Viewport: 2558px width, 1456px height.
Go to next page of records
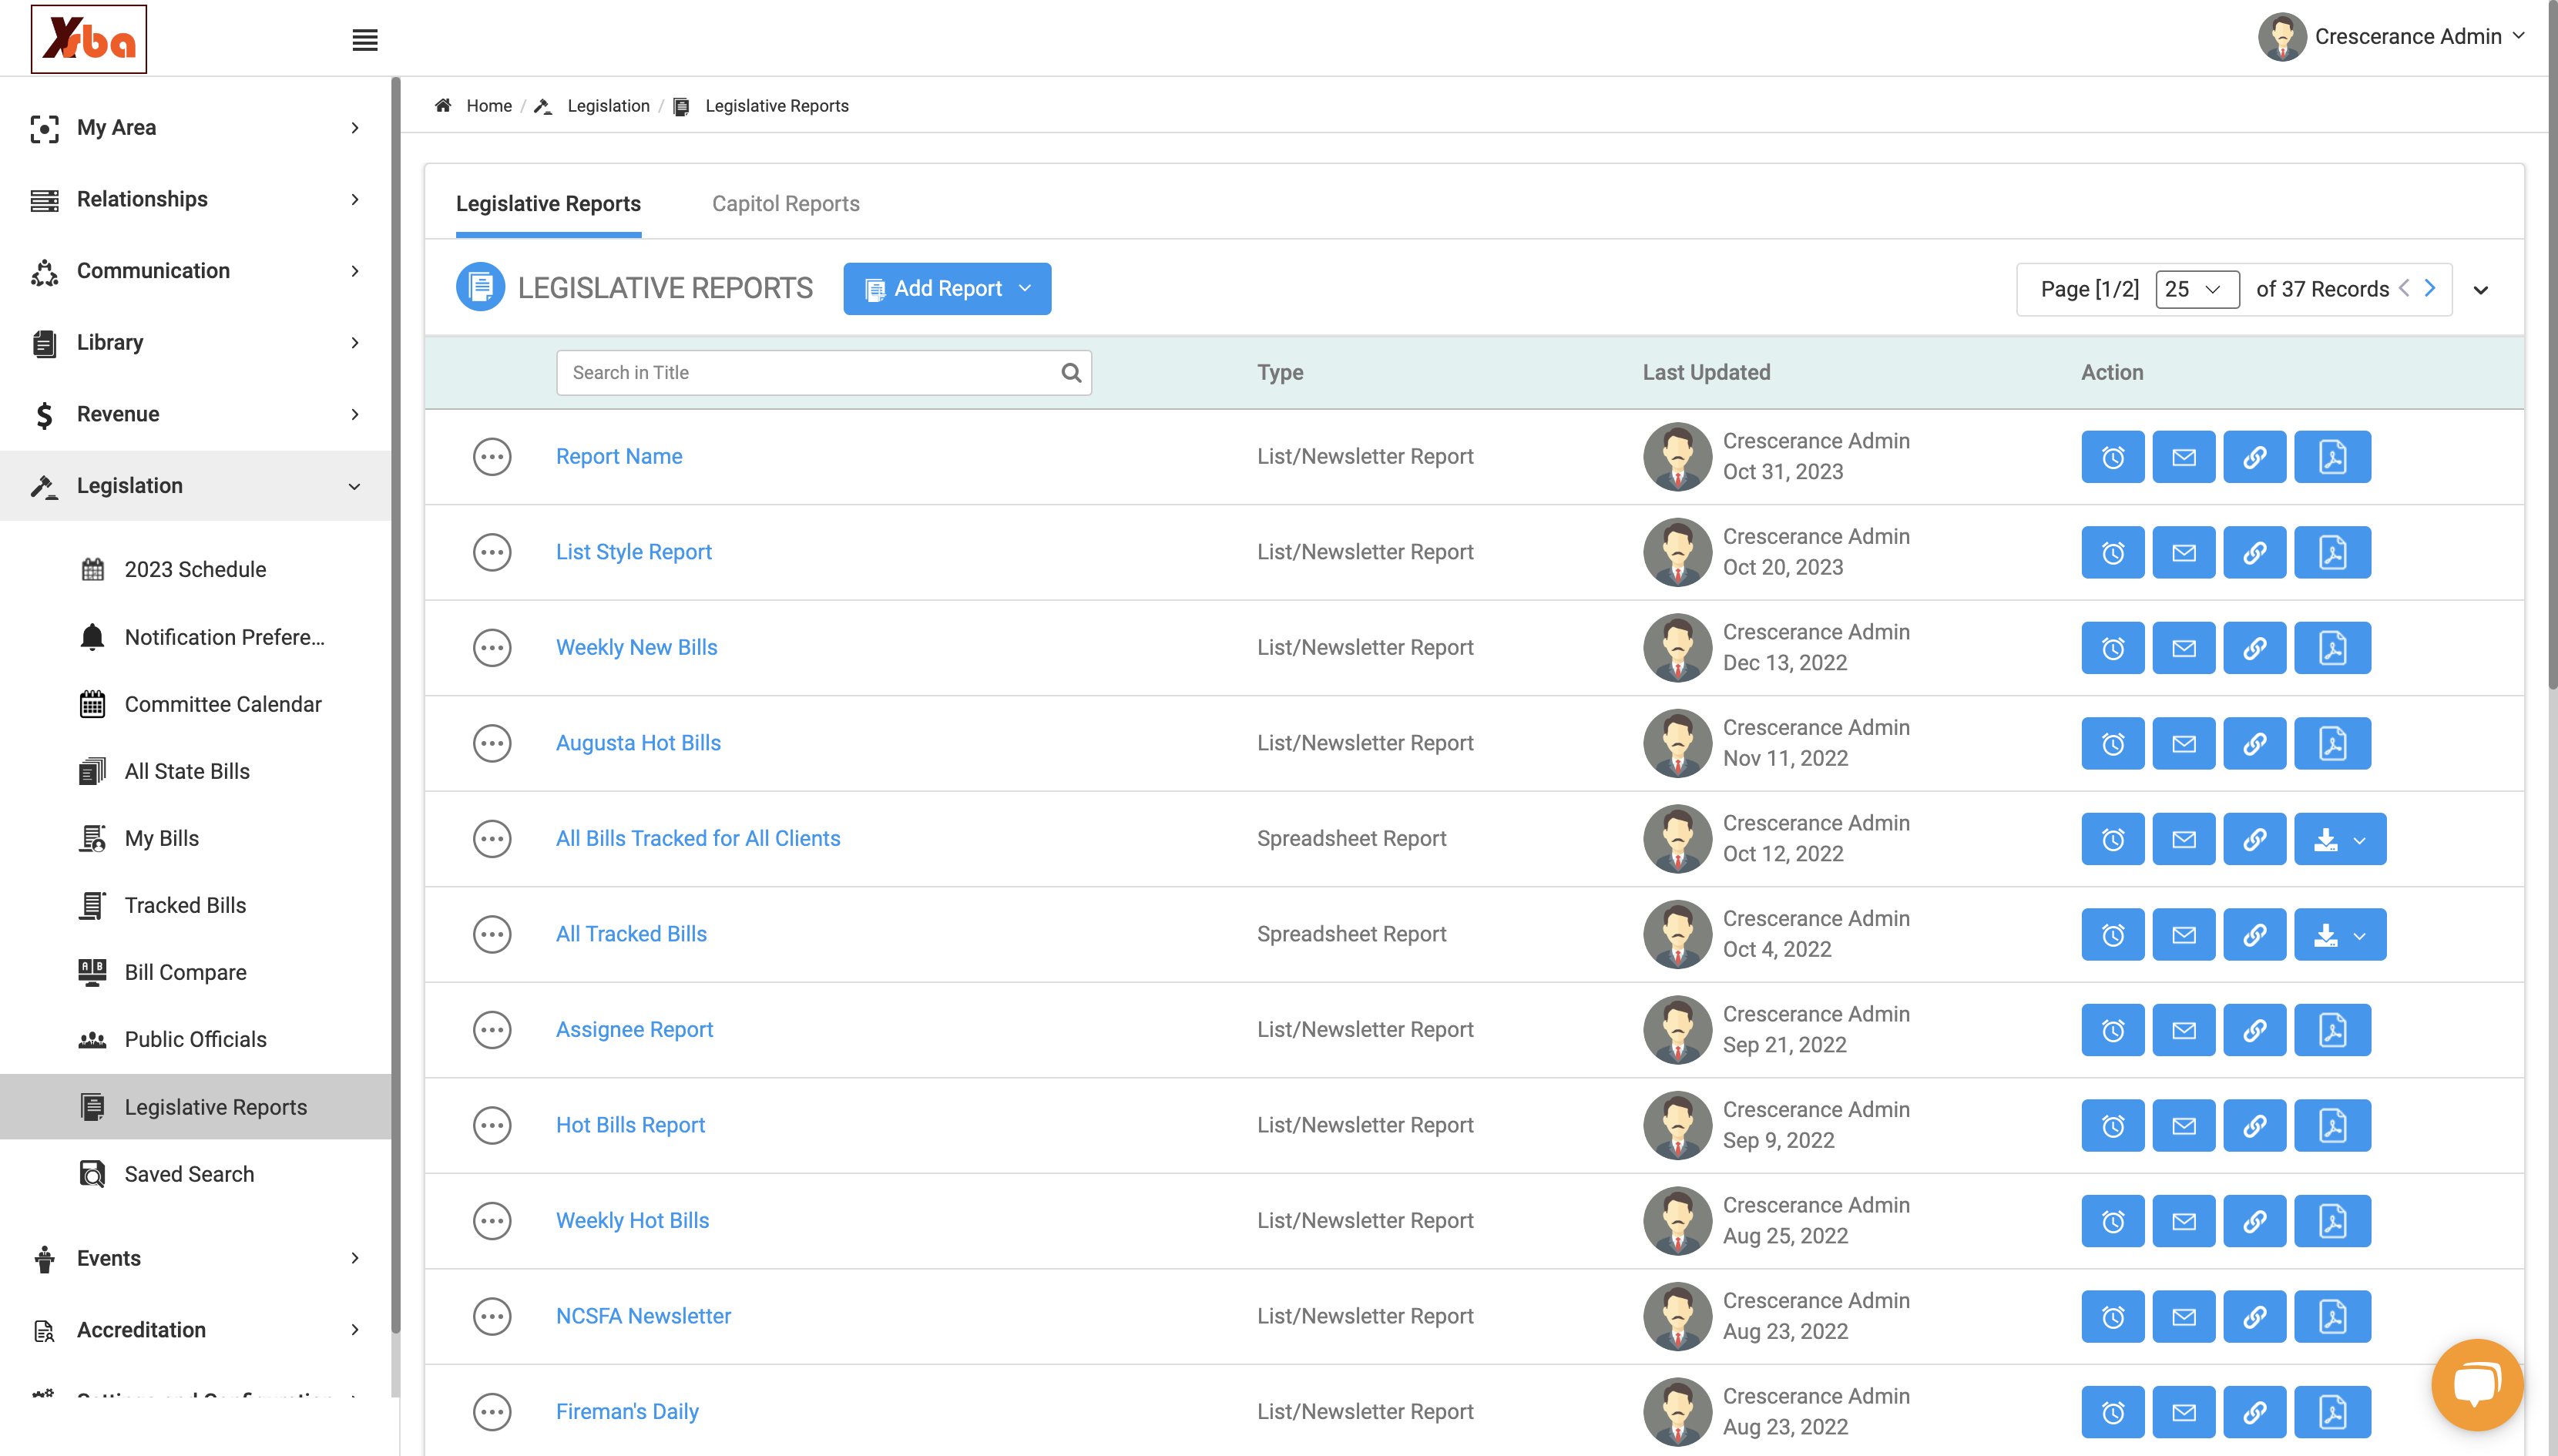pos(2430,288)
